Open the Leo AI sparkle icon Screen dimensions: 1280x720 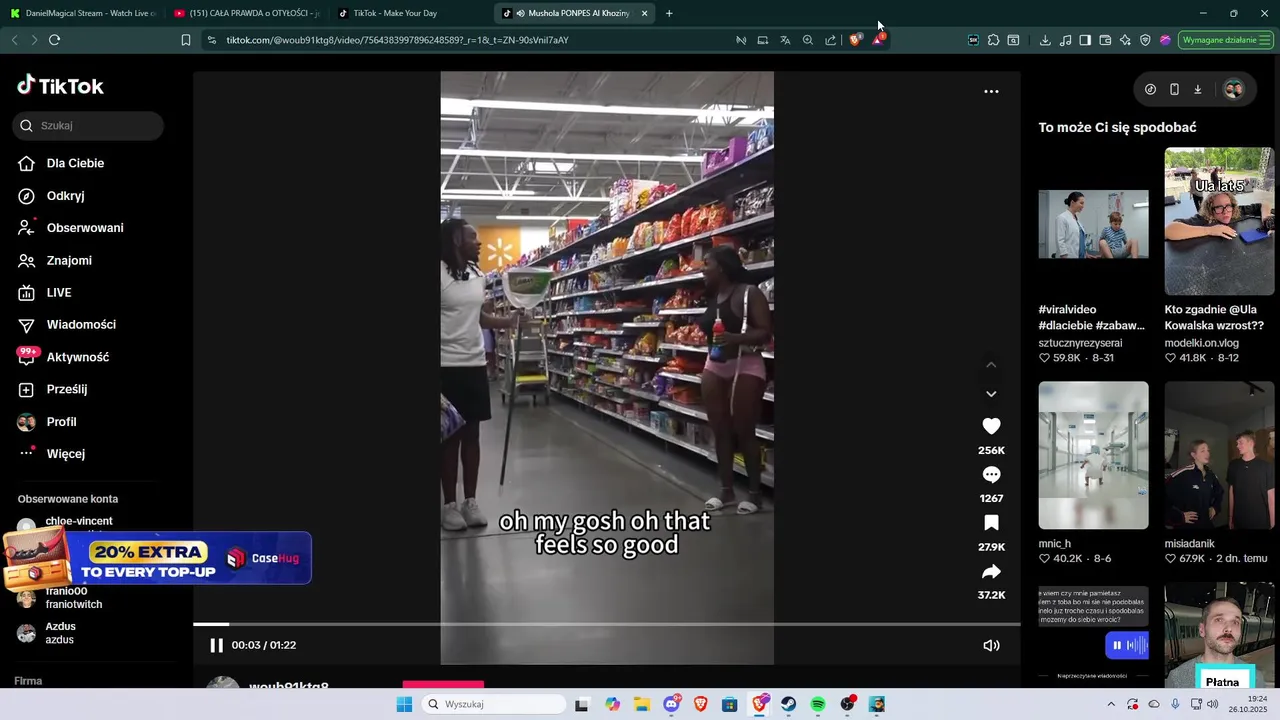pos(1125,40)
